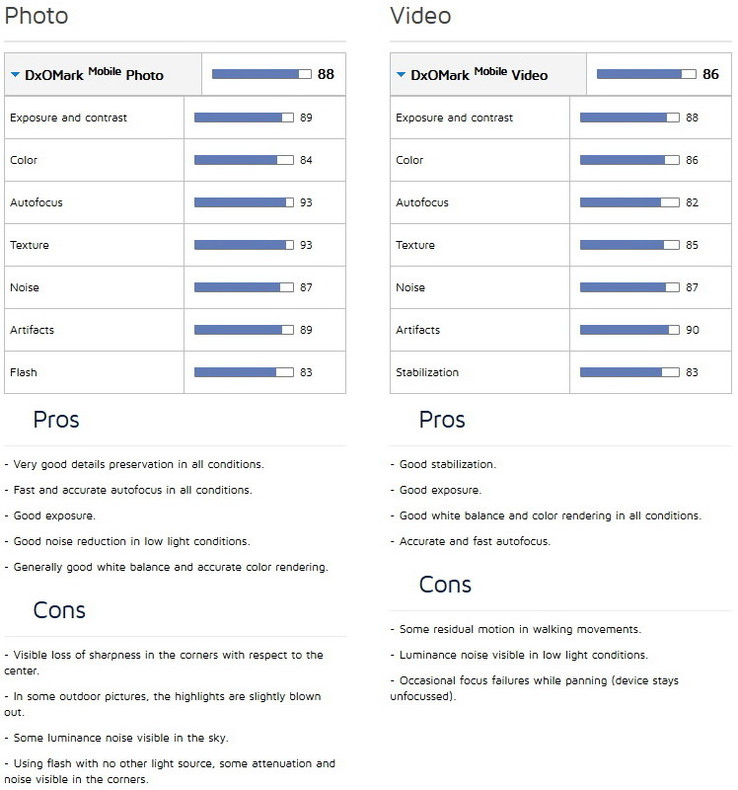Select the Photo Noise row label

[x=25, y=288]
